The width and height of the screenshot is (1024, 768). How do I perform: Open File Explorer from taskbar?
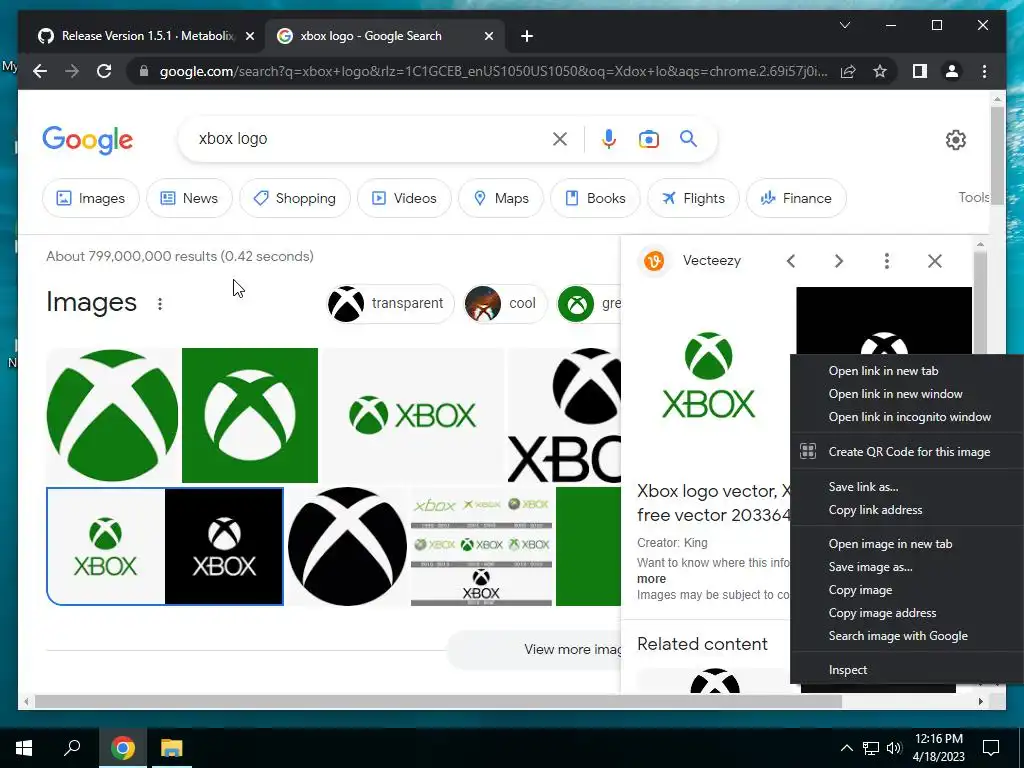click(172, 748)
